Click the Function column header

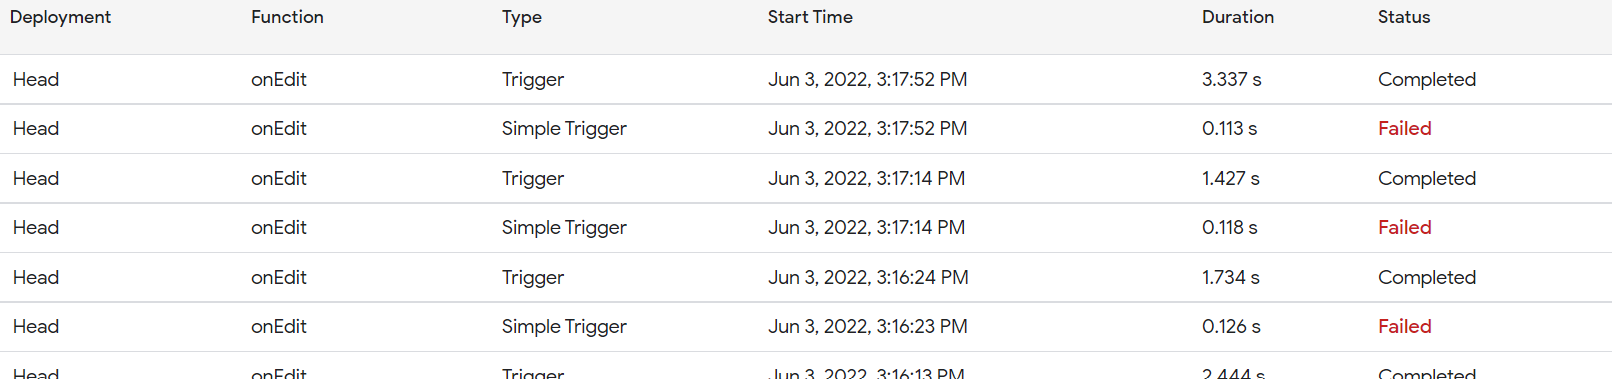(x=287, y=17)
